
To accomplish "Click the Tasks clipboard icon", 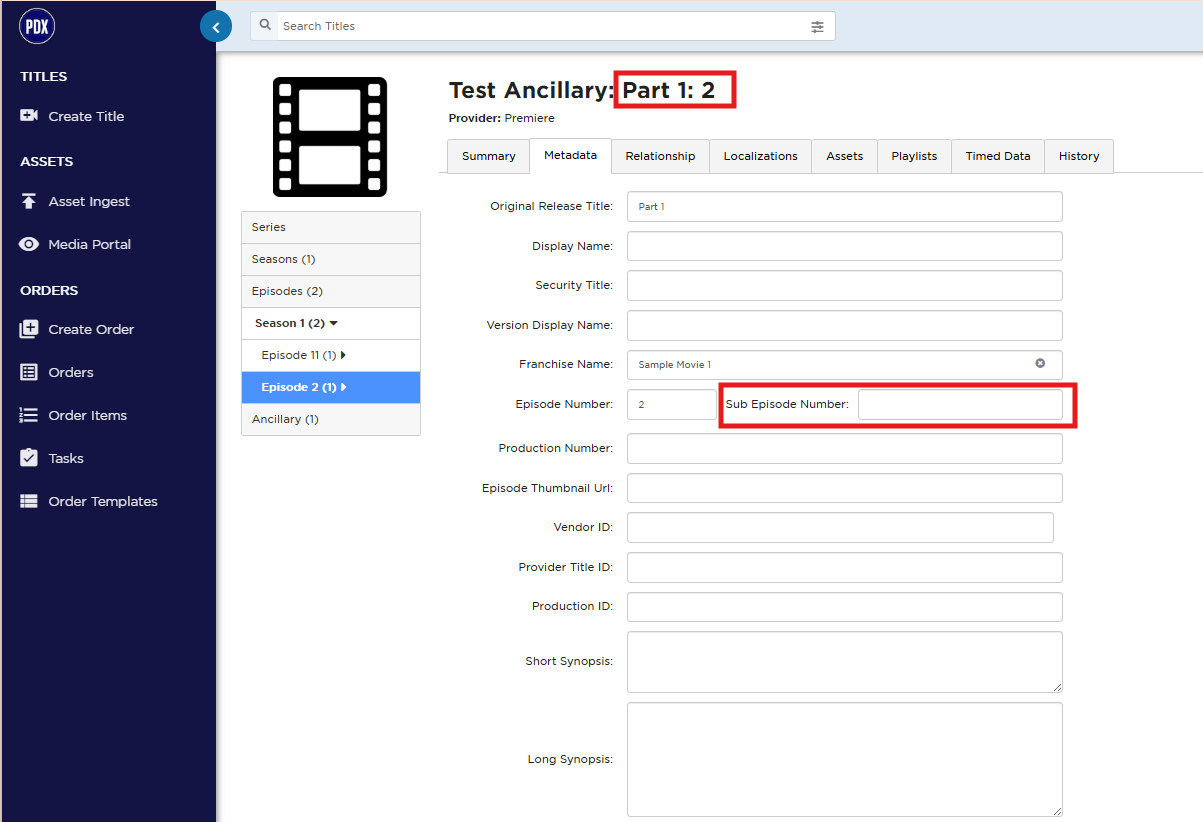I will pyautogui.click(x=29, y=458).
